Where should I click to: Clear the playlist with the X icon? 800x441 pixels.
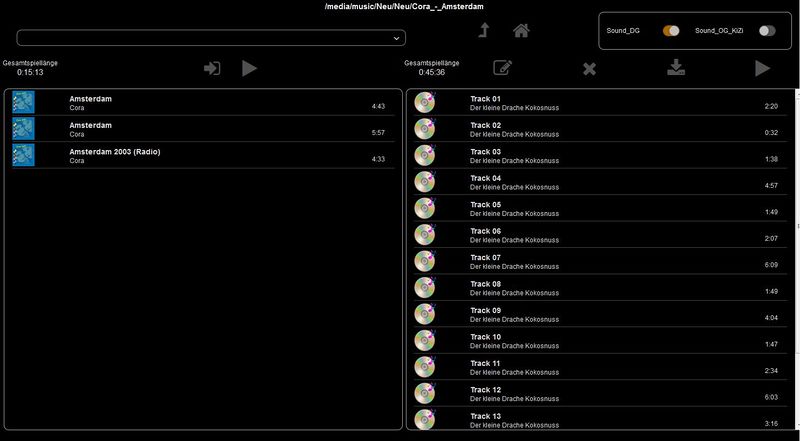tap(589, 68)
